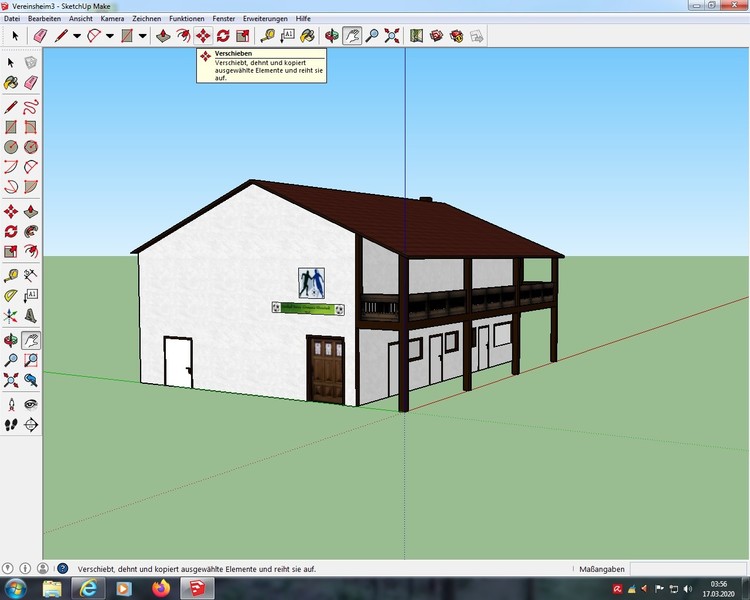750x600 pixels.
Task: Expand the arc tool dropdown arrow
Action: point(109,36)
